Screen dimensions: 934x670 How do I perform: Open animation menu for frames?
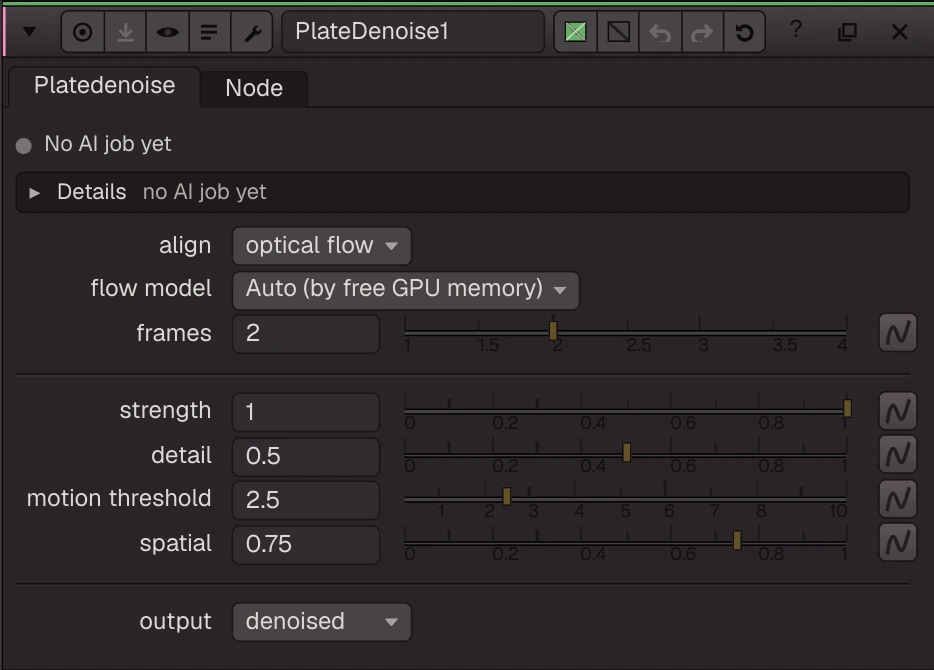(898, 333)
